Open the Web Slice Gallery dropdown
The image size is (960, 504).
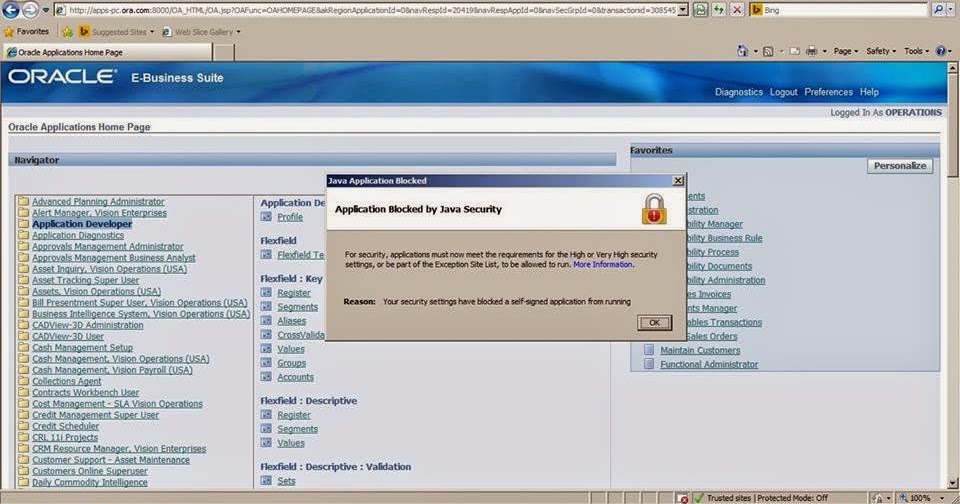point(238,32)
